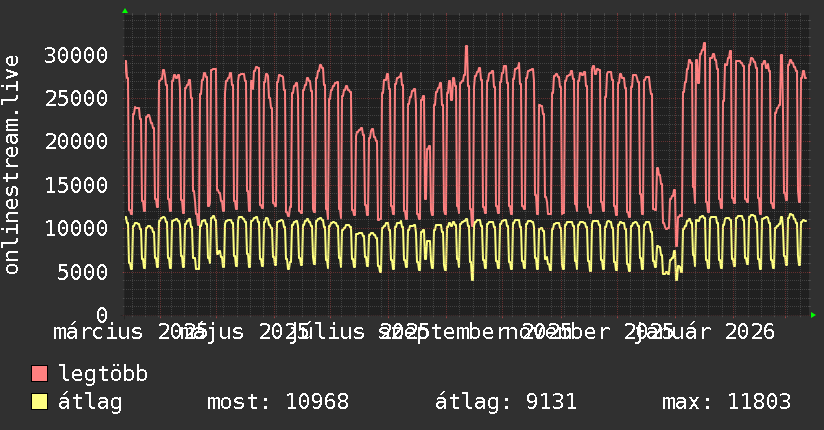
Task: Click the legtöbb legend label
Action: point(103,374)
